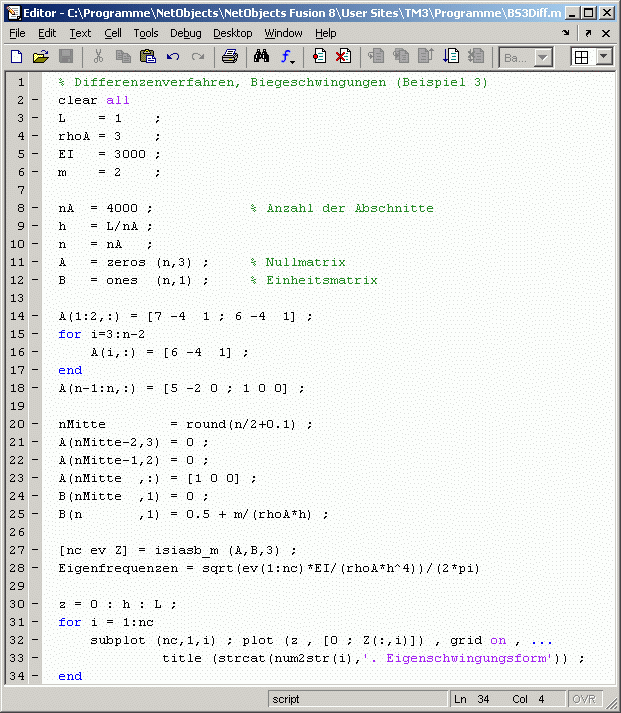Toggle breakpoint dash on line 15
The image size is (621, 713).
35,334
